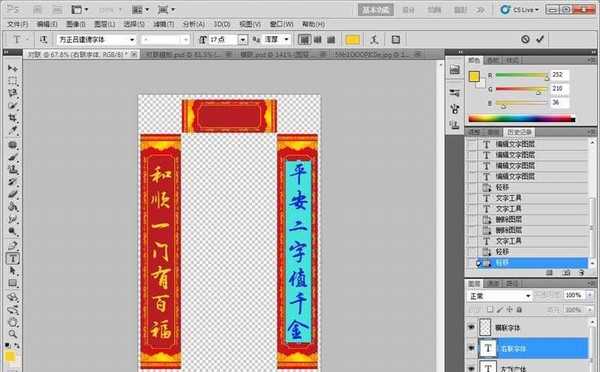
Task: Open the Mini Bridge docked panel icon
Action: click(455, 70)
